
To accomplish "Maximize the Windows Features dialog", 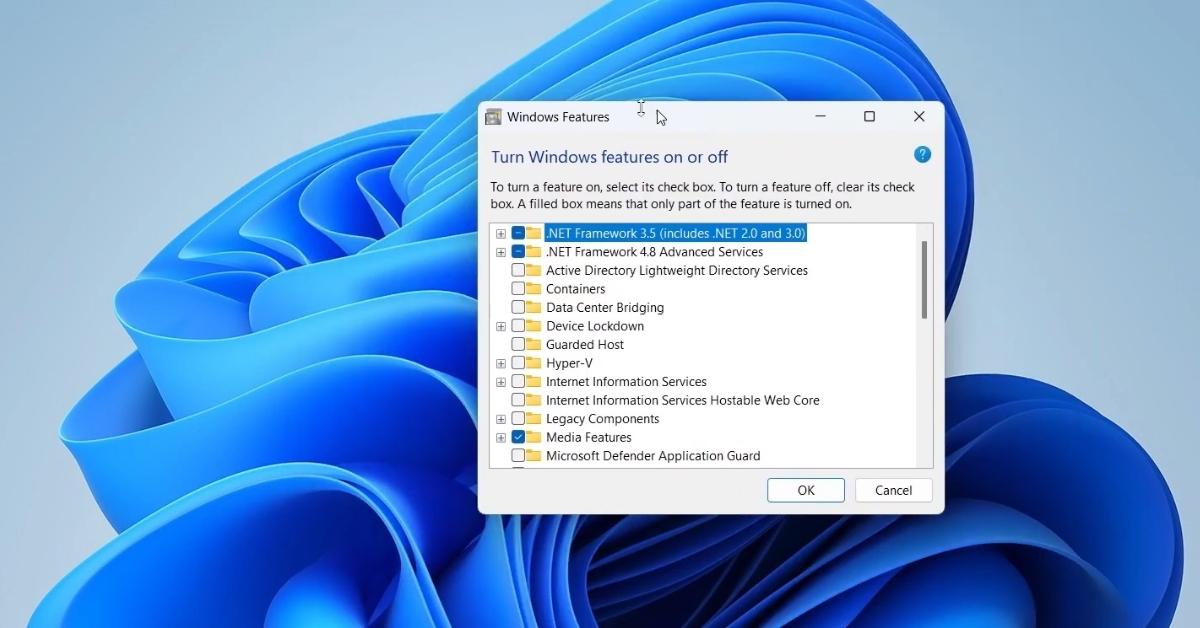I will (869, 117).
